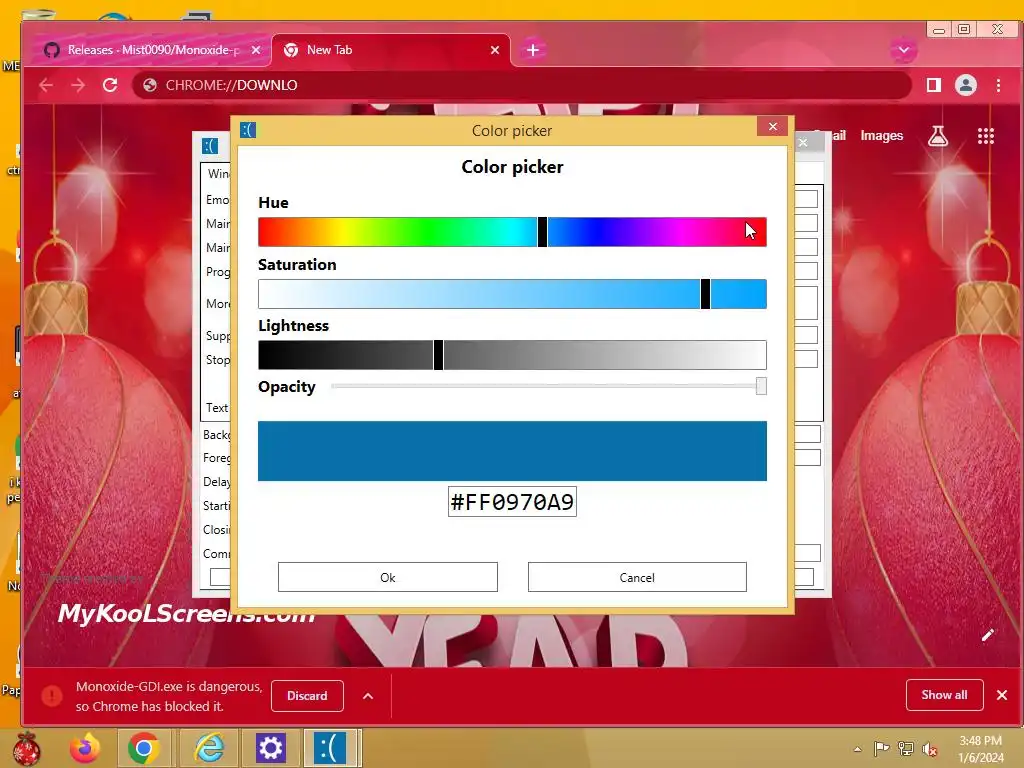Open a new browser tab with plus button
1024x768 pixels.
[x=533, y=50]
